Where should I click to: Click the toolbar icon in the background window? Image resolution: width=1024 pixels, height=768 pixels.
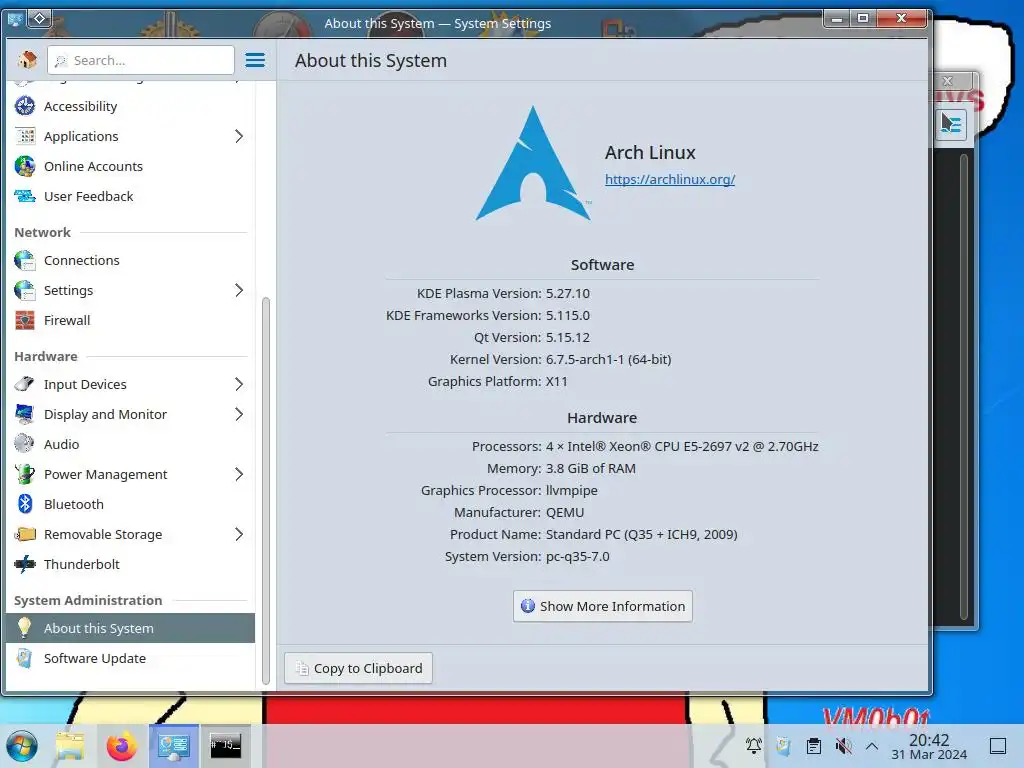[951, 123]
